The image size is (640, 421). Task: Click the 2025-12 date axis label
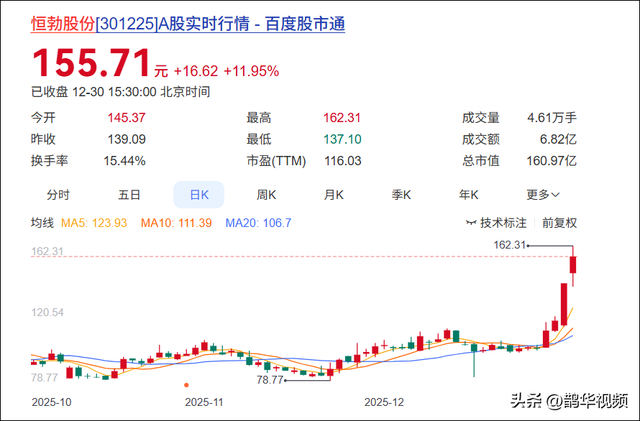(384, 402)
